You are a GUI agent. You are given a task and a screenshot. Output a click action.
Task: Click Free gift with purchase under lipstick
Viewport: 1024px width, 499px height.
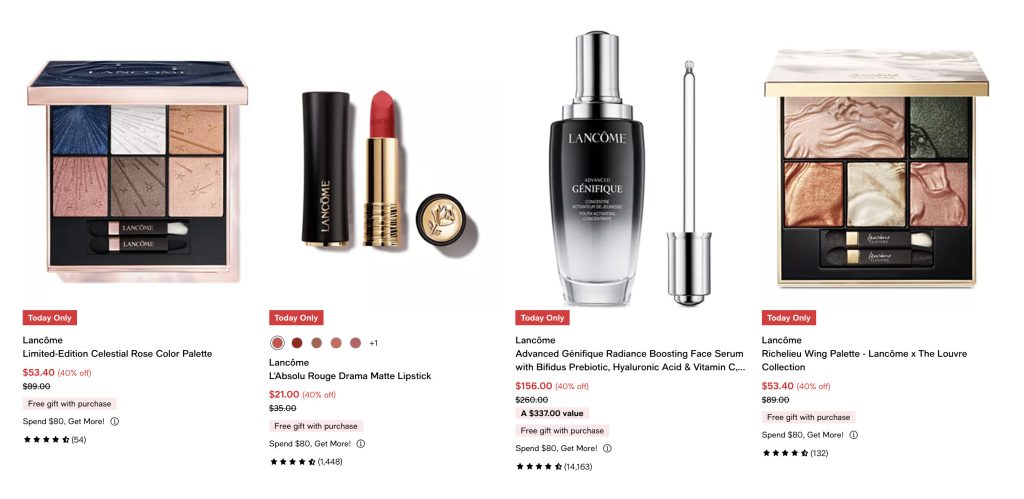(316, 426)
